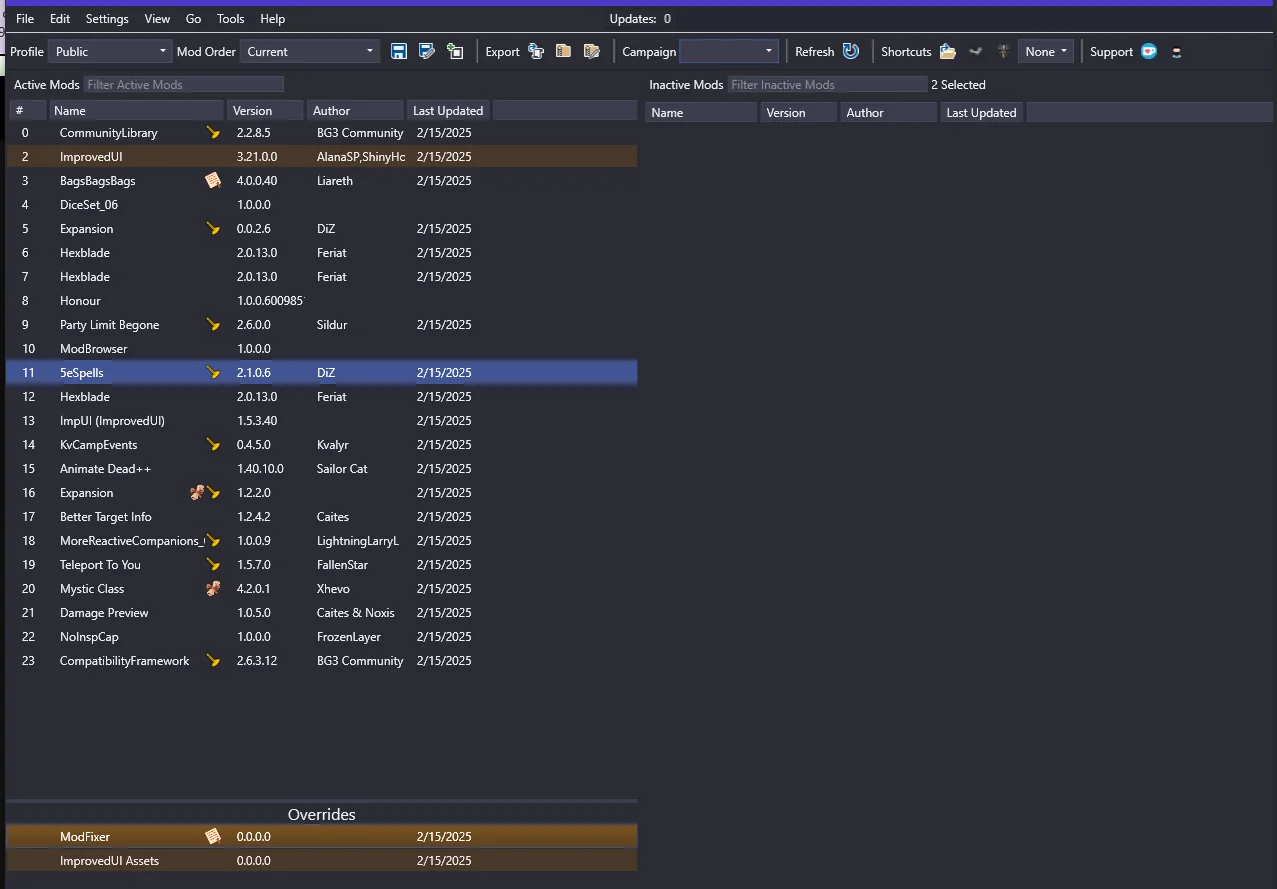
Task: Click the Filter Active Mods field
Action: [184, 85]
